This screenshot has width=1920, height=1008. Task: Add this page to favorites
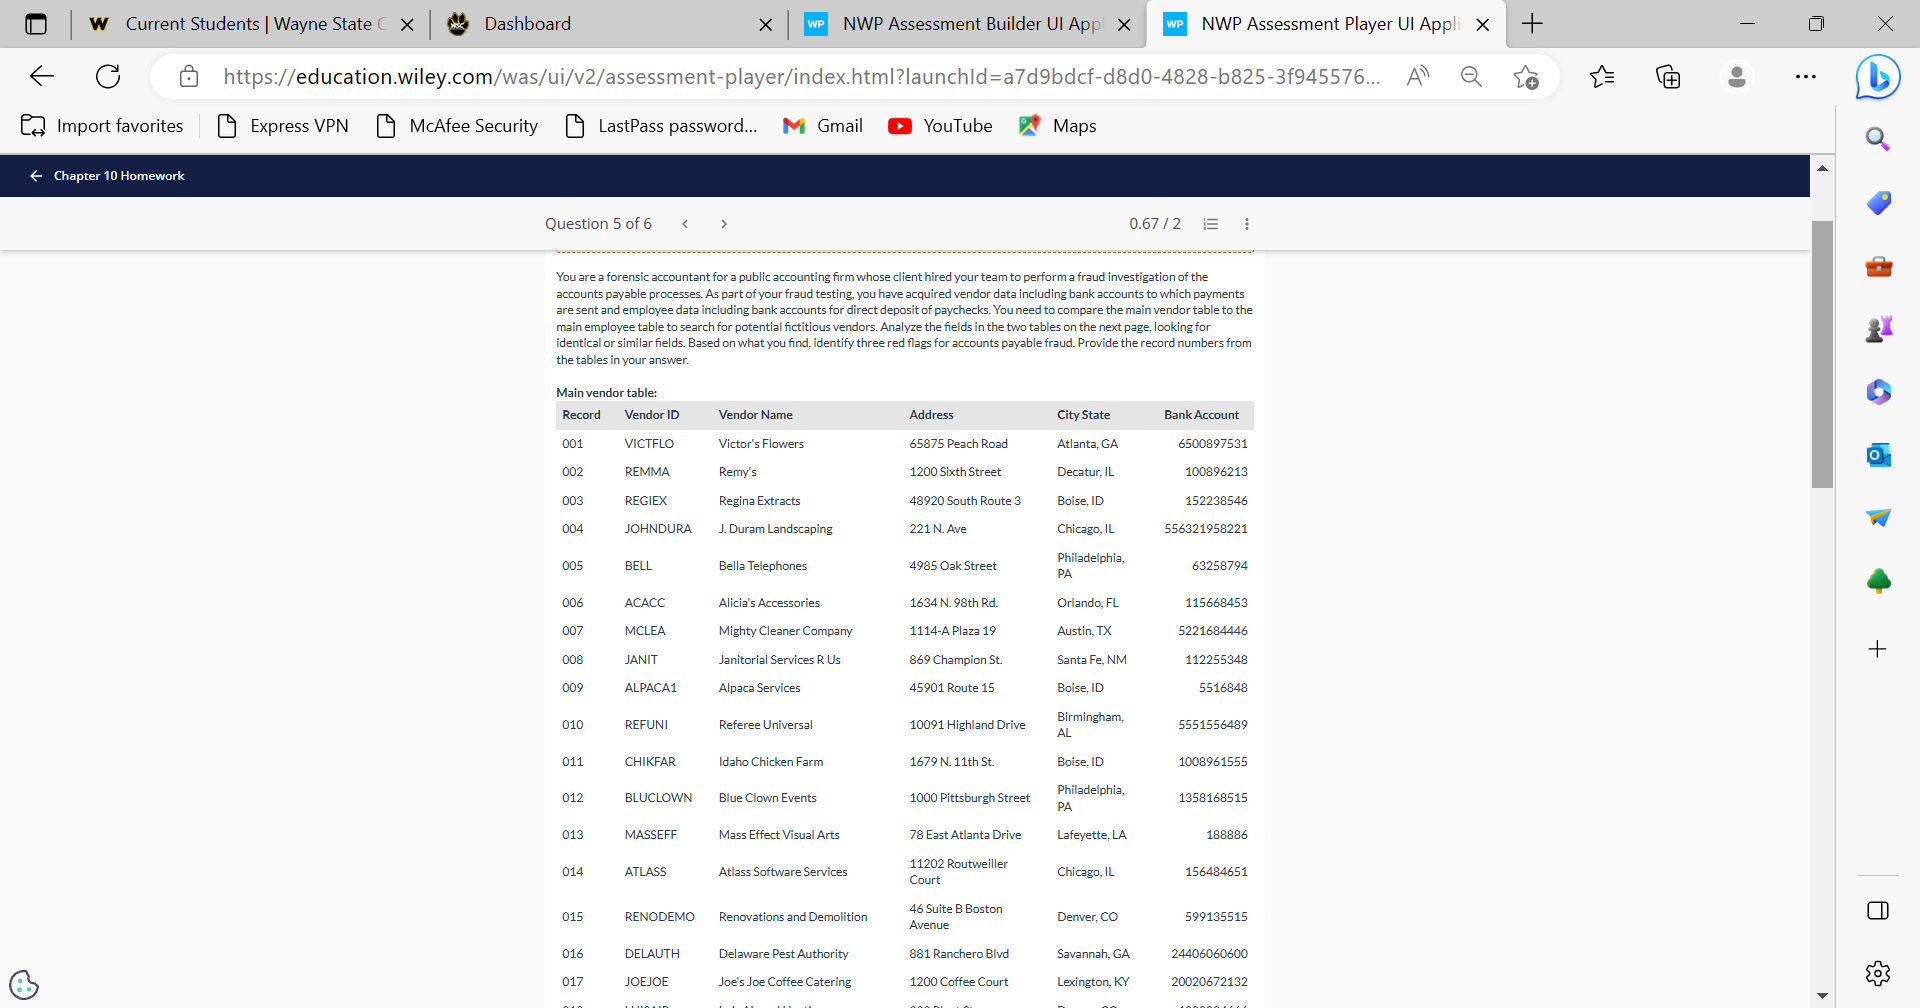coord(1525,76)
